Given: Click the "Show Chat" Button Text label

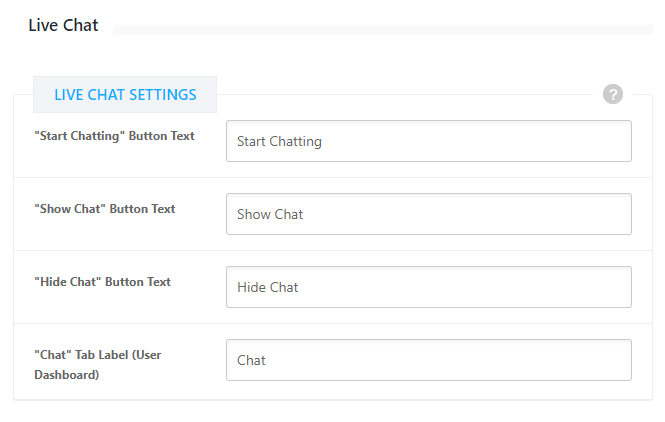Looking at the screenshot, I should pos(104,209).
